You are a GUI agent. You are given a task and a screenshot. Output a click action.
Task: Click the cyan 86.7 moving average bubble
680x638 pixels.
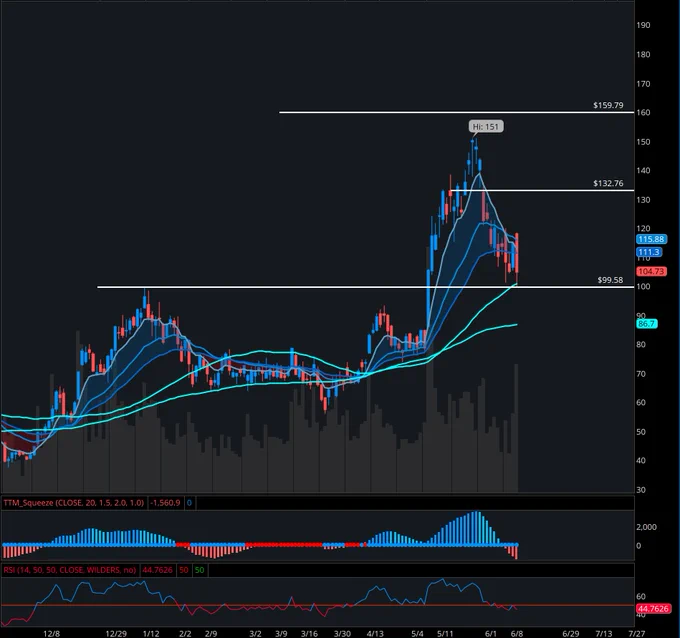coord(647,324)
